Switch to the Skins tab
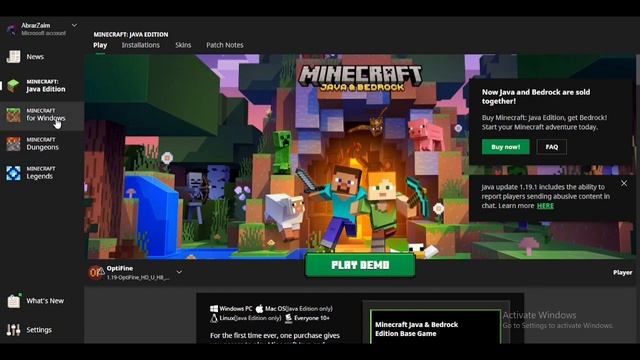 (183, 45)
